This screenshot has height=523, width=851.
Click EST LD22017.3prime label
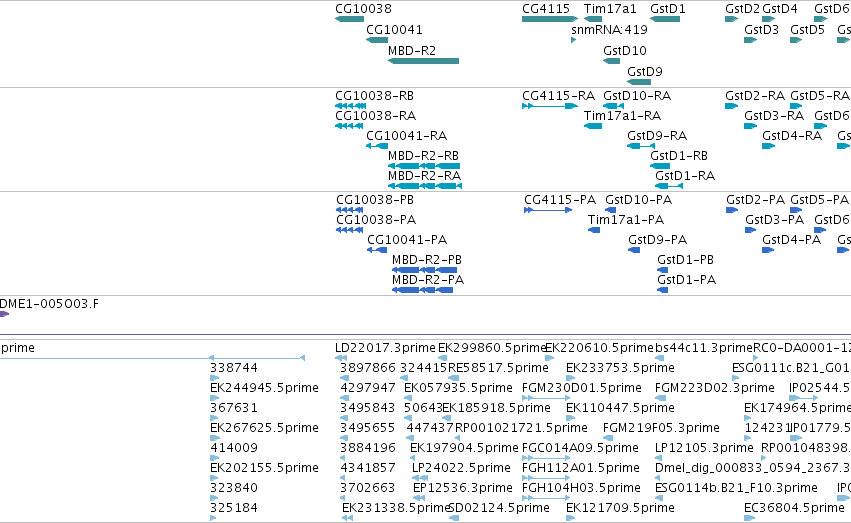(x=385, y=348)
